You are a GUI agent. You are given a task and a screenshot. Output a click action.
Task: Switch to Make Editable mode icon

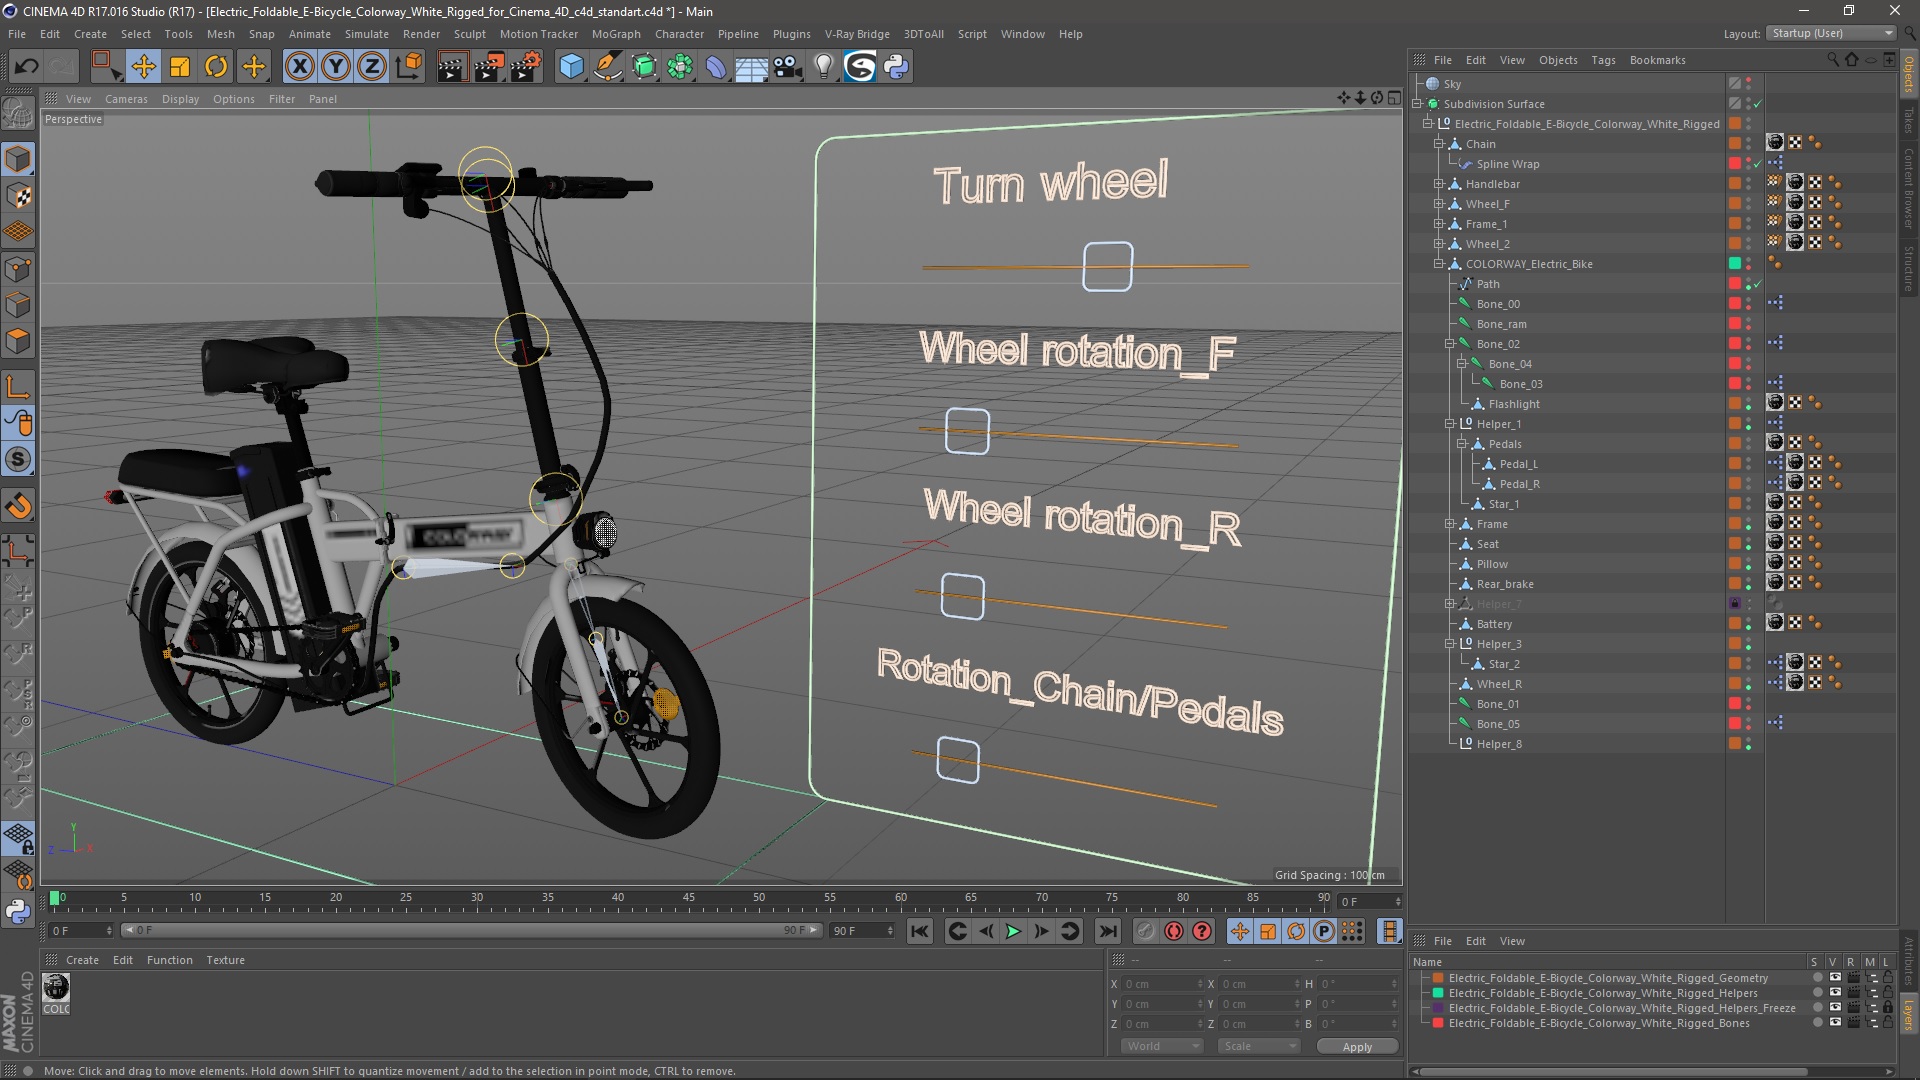[x=18, y=115]
